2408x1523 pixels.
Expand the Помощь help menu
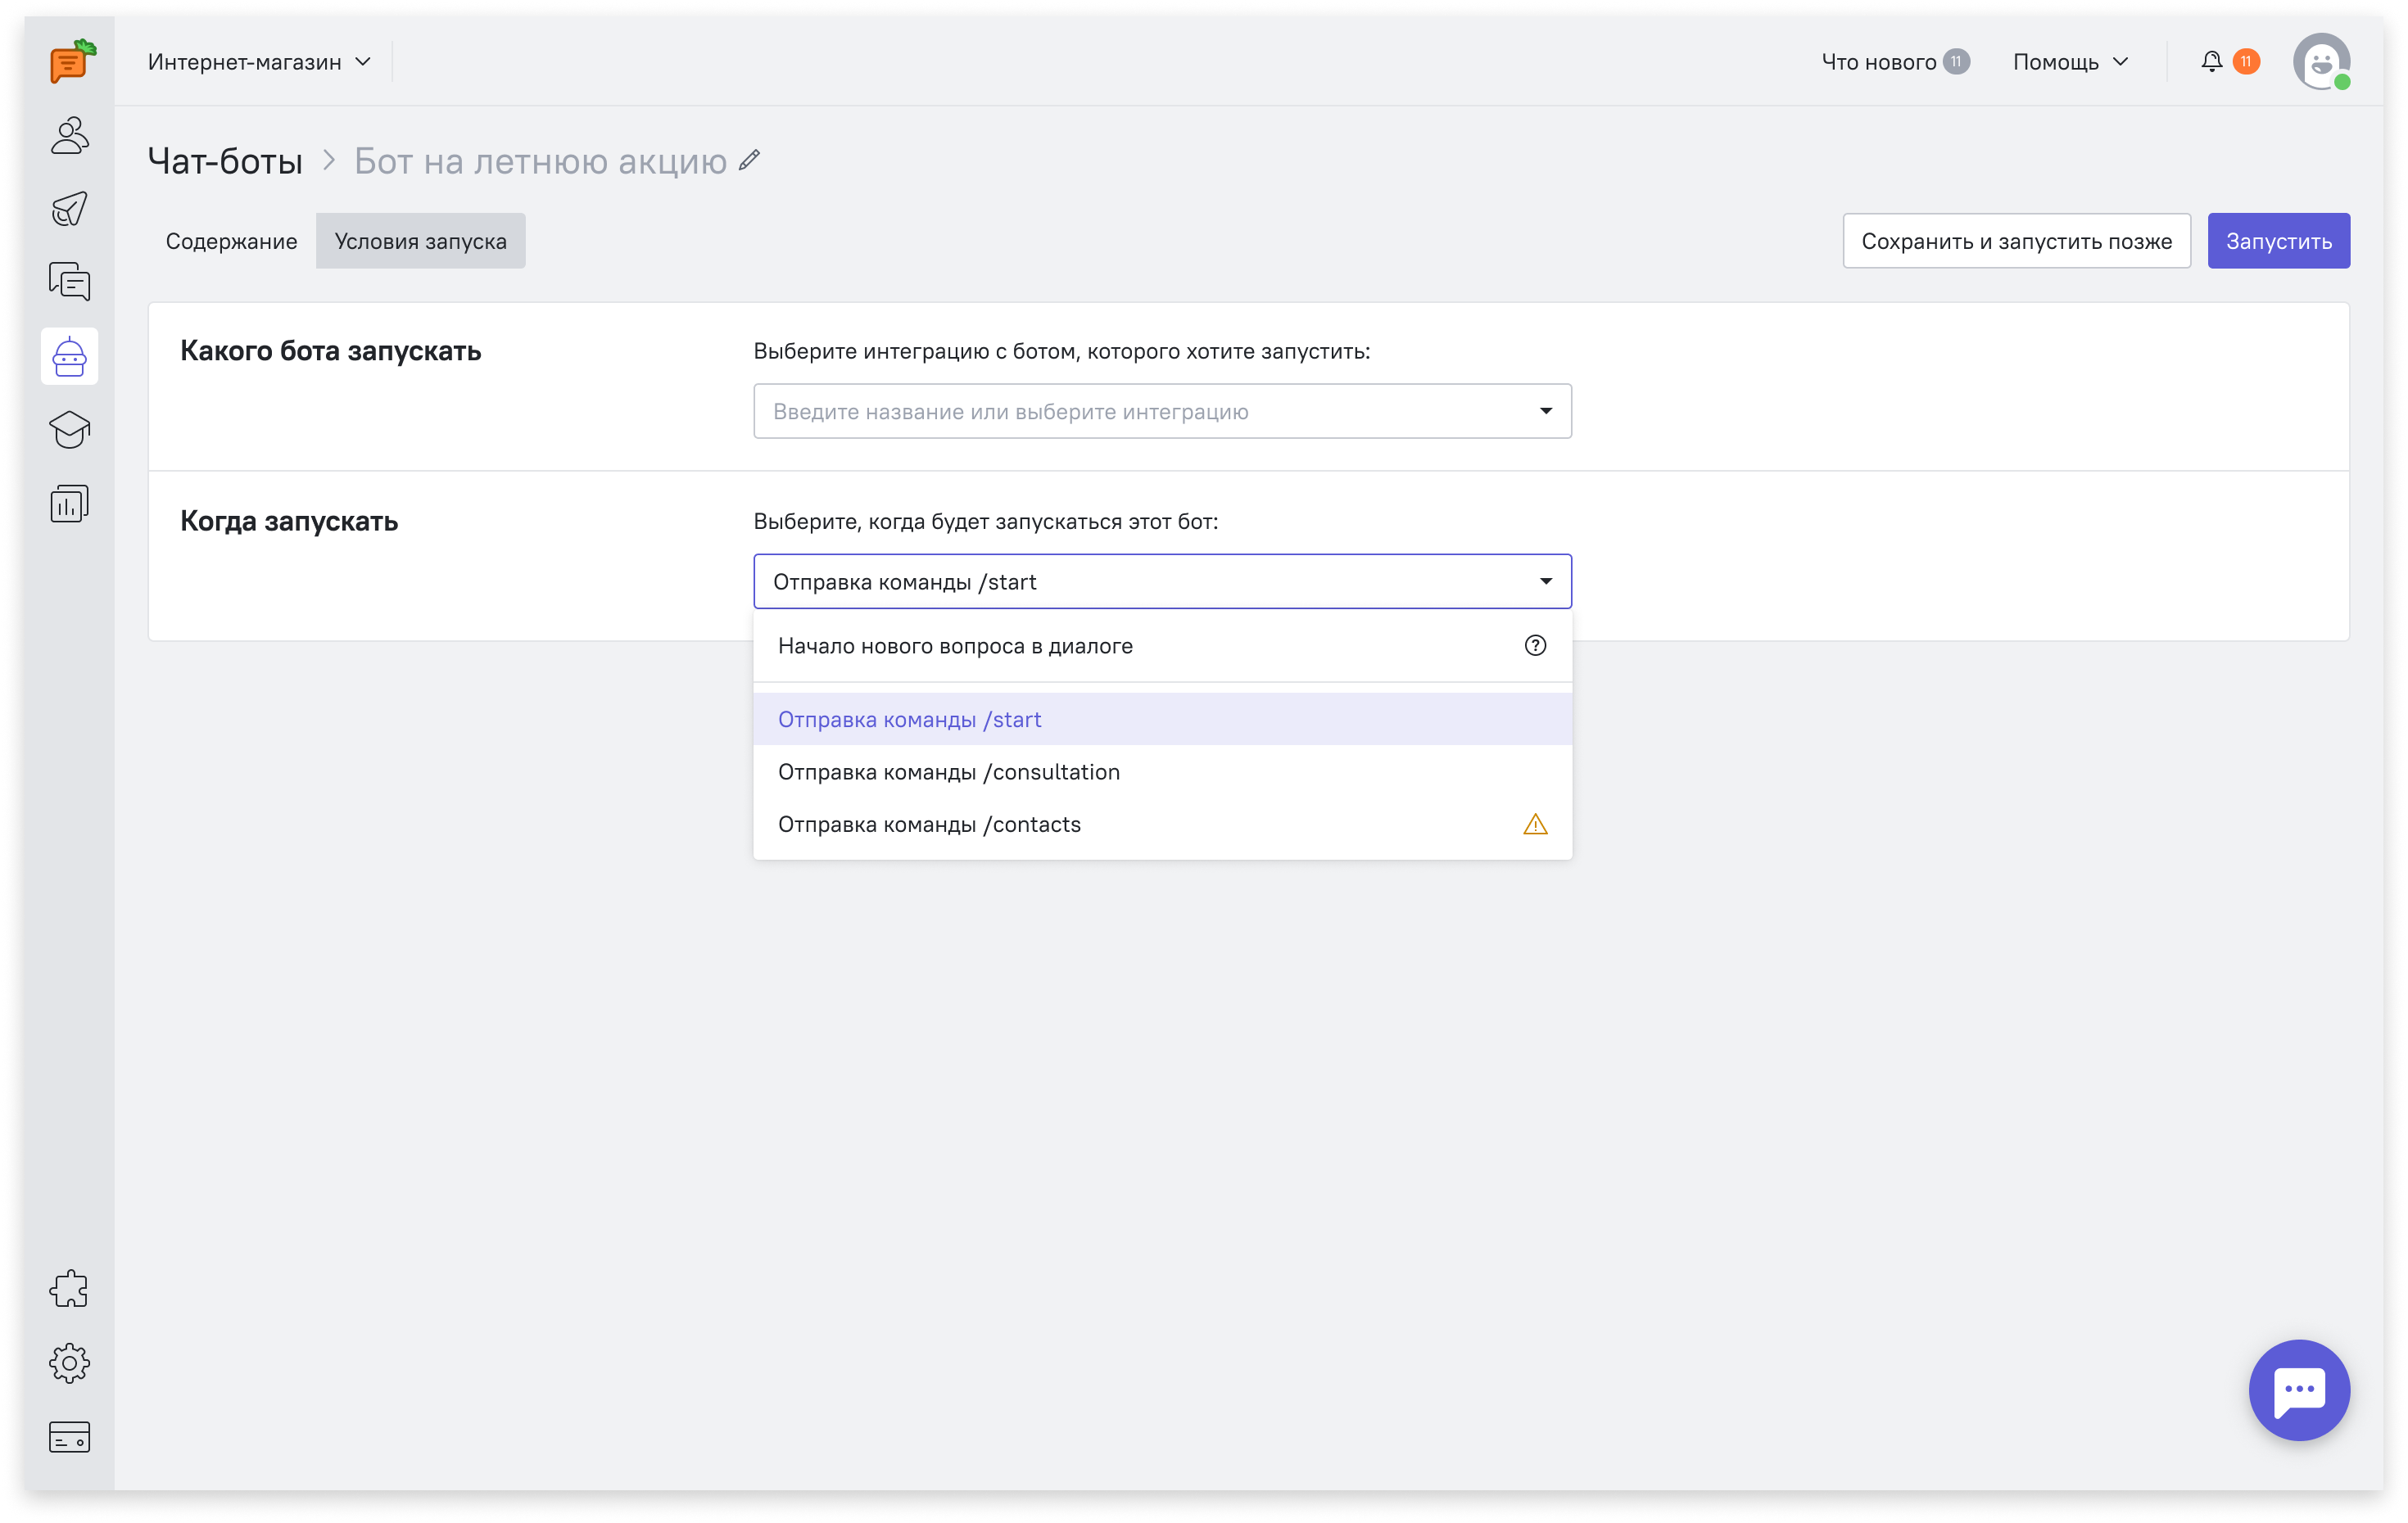[x=2070, y=62]
